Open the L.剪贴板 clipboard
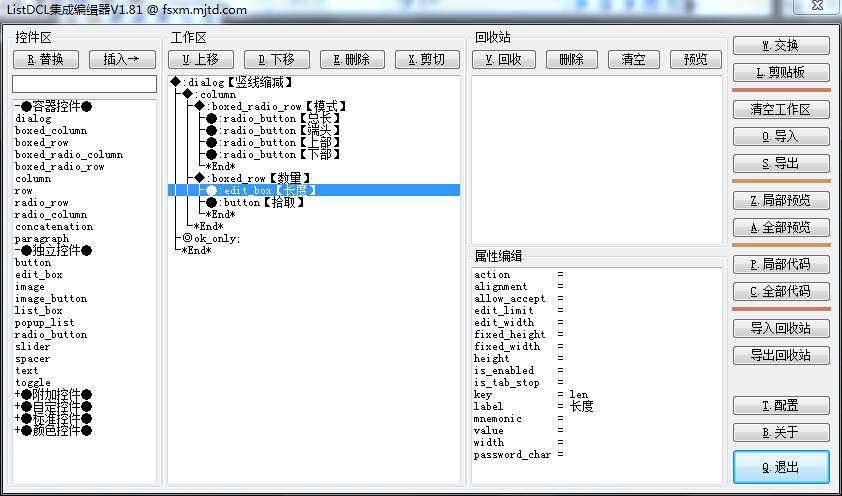The height and width of the screenshot is (496, 842). pyautogui.click(x=781, y=72)
